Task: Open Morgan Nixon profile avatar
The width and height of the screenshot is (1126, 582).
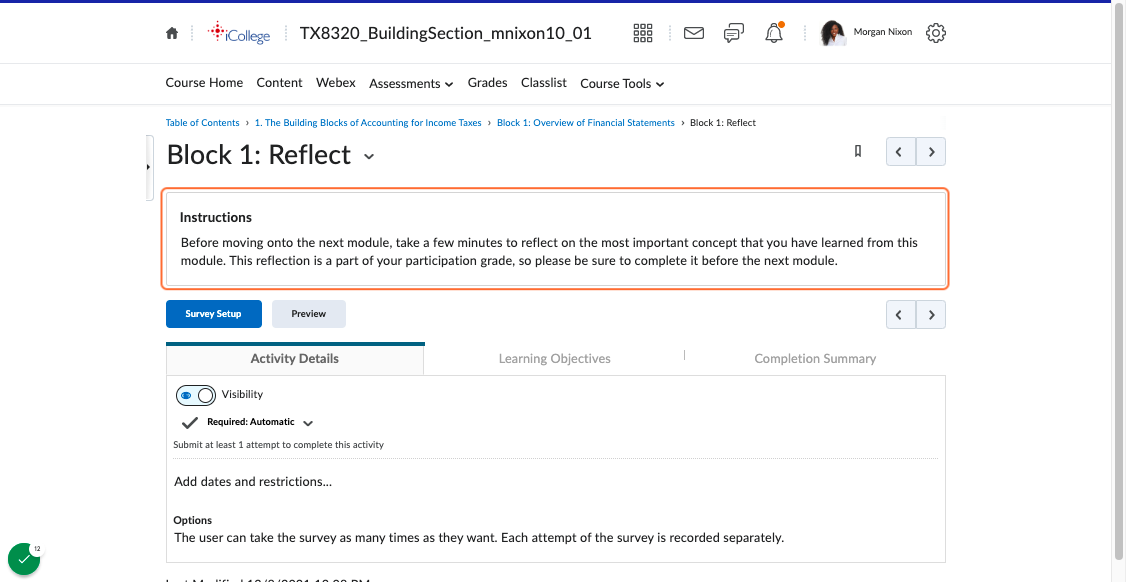Action: (x=833, y=33)
